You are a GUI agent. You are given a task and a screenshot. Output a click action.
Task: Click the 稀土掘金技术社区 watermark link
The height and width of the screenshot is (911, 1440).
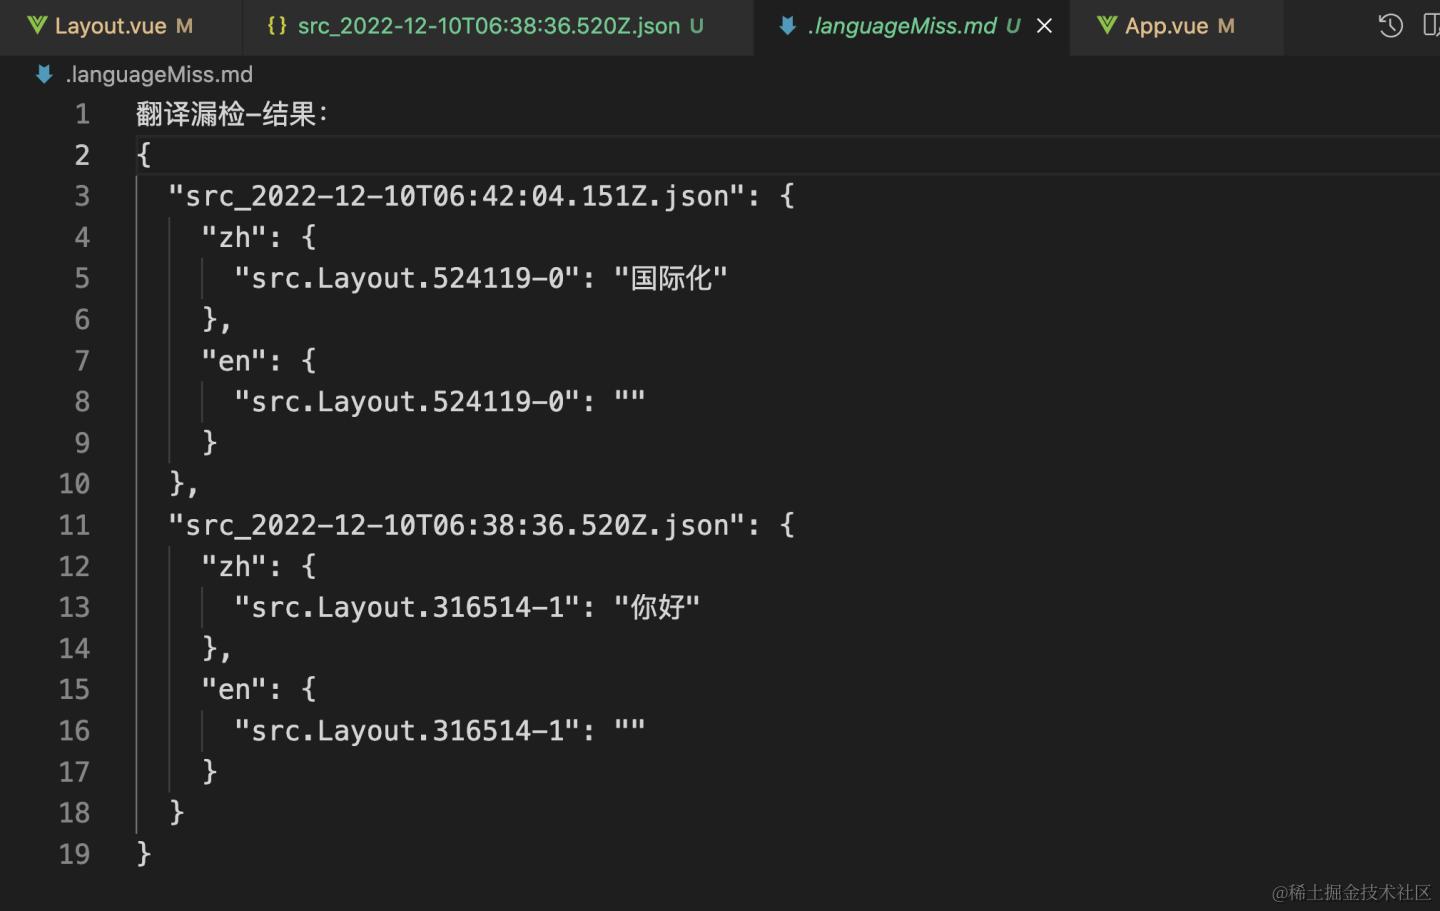1352,893
